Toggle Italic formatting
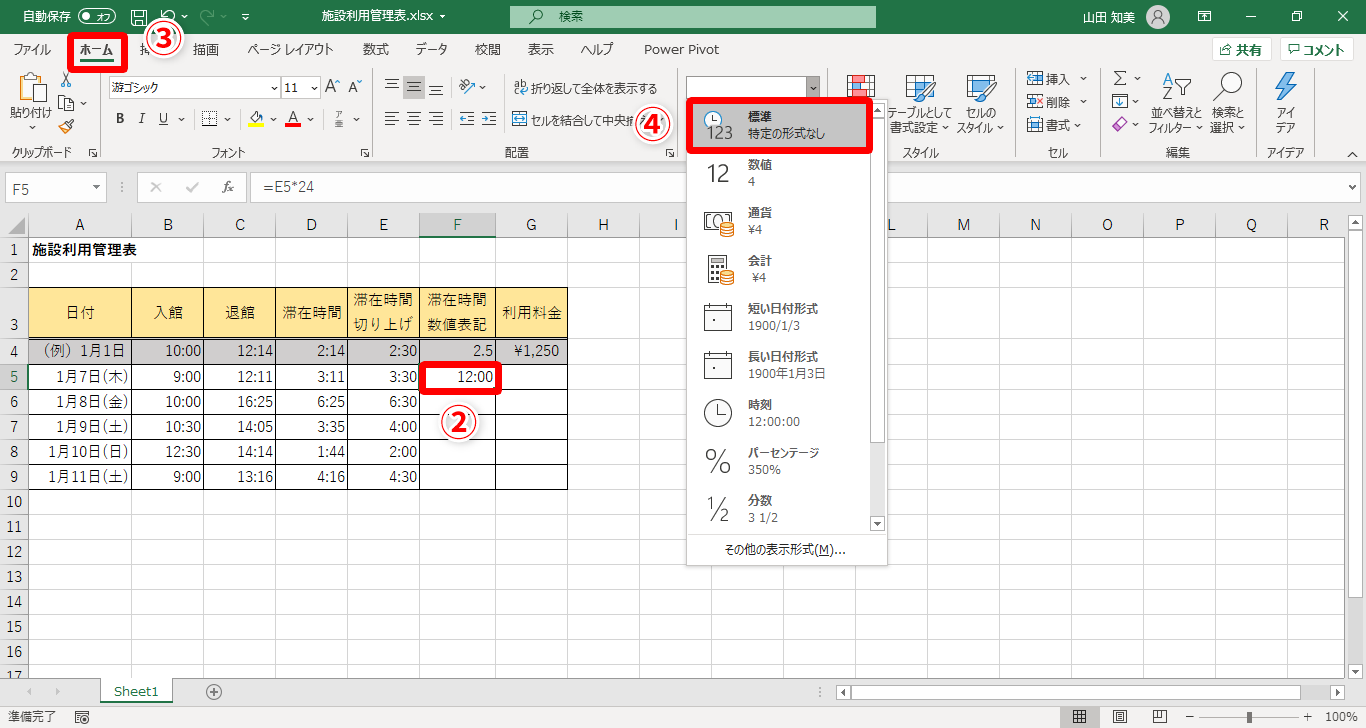1366x728 pixels. 142,119
